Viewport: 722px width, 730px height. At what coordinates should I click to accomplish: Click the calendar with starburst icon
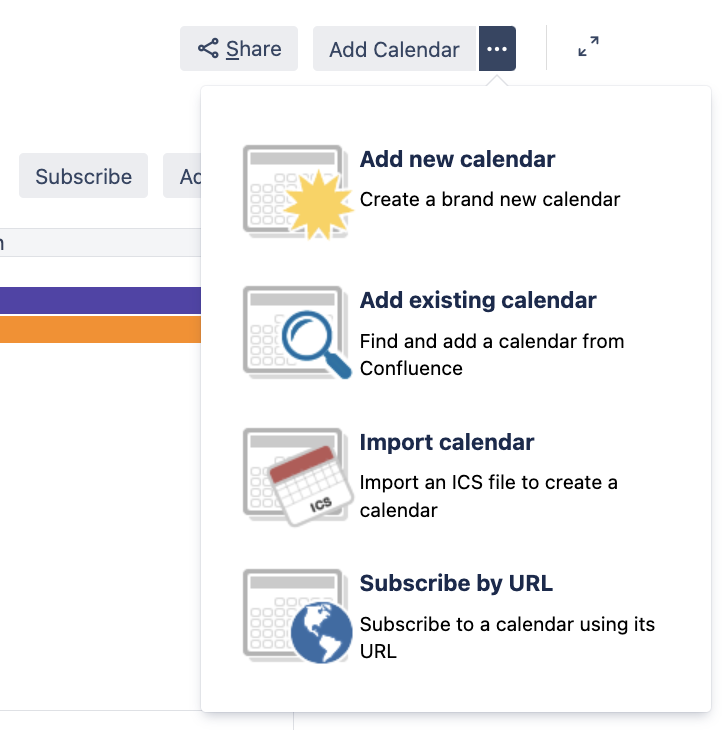click(x=297, y=192)
